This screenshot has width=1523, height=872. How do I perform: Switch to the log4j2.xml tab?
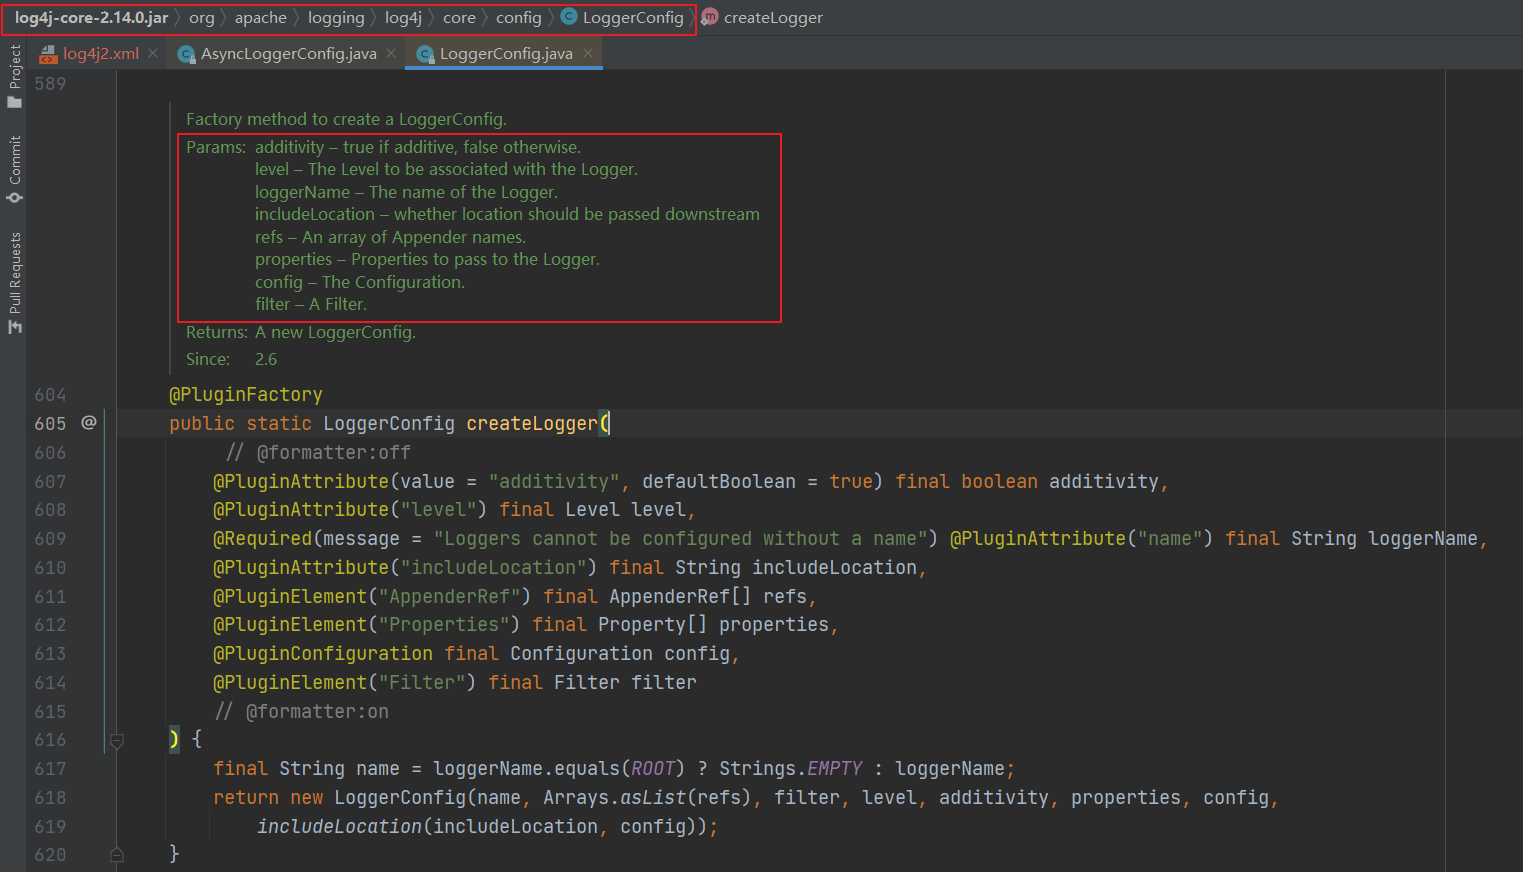pos(100,54)
